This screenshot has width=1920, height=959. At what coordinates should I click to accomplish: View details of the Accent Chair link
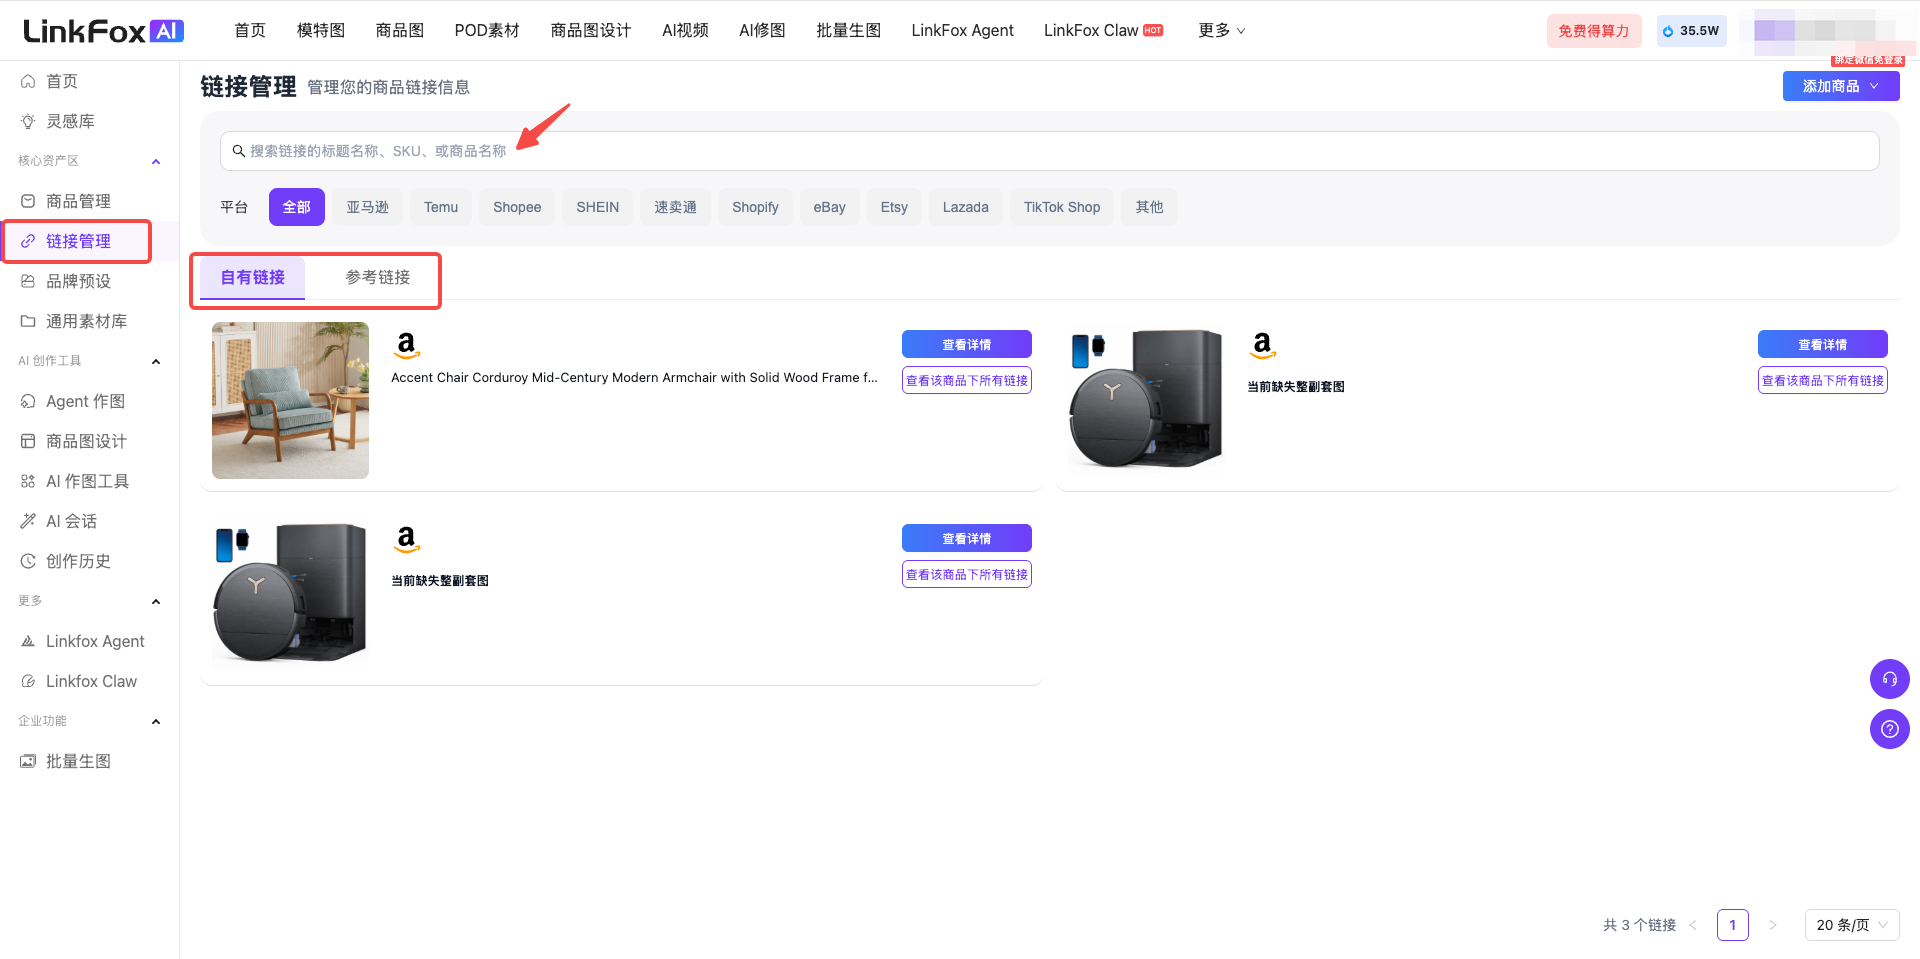click(967, 344)
